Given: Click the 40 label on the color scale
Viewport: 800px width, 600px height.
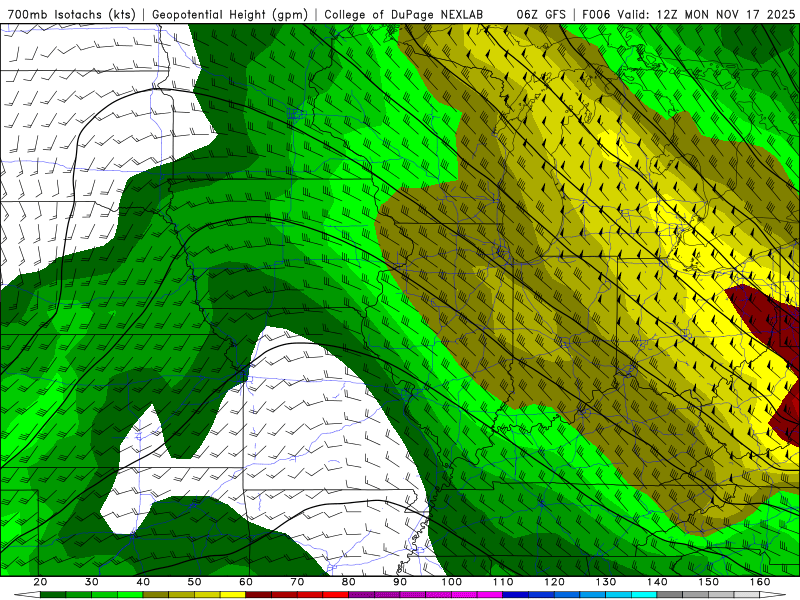Looking at the screenshot, I should tap(143, 582).
